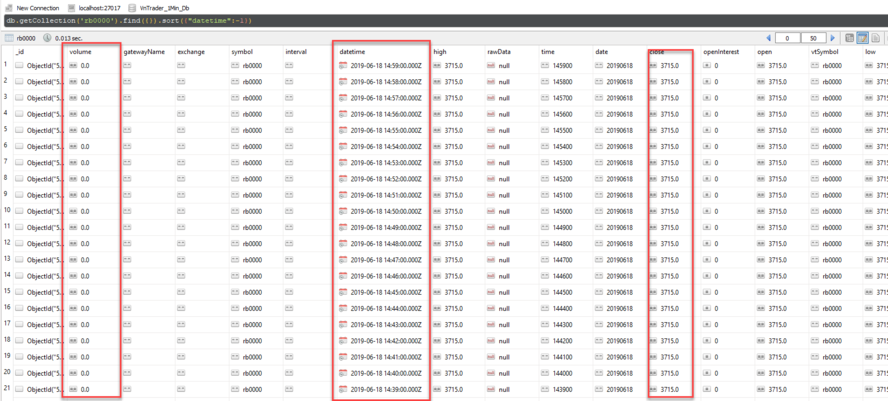Click the VnTrader_1Min_Db database icon

pos(133,7)
